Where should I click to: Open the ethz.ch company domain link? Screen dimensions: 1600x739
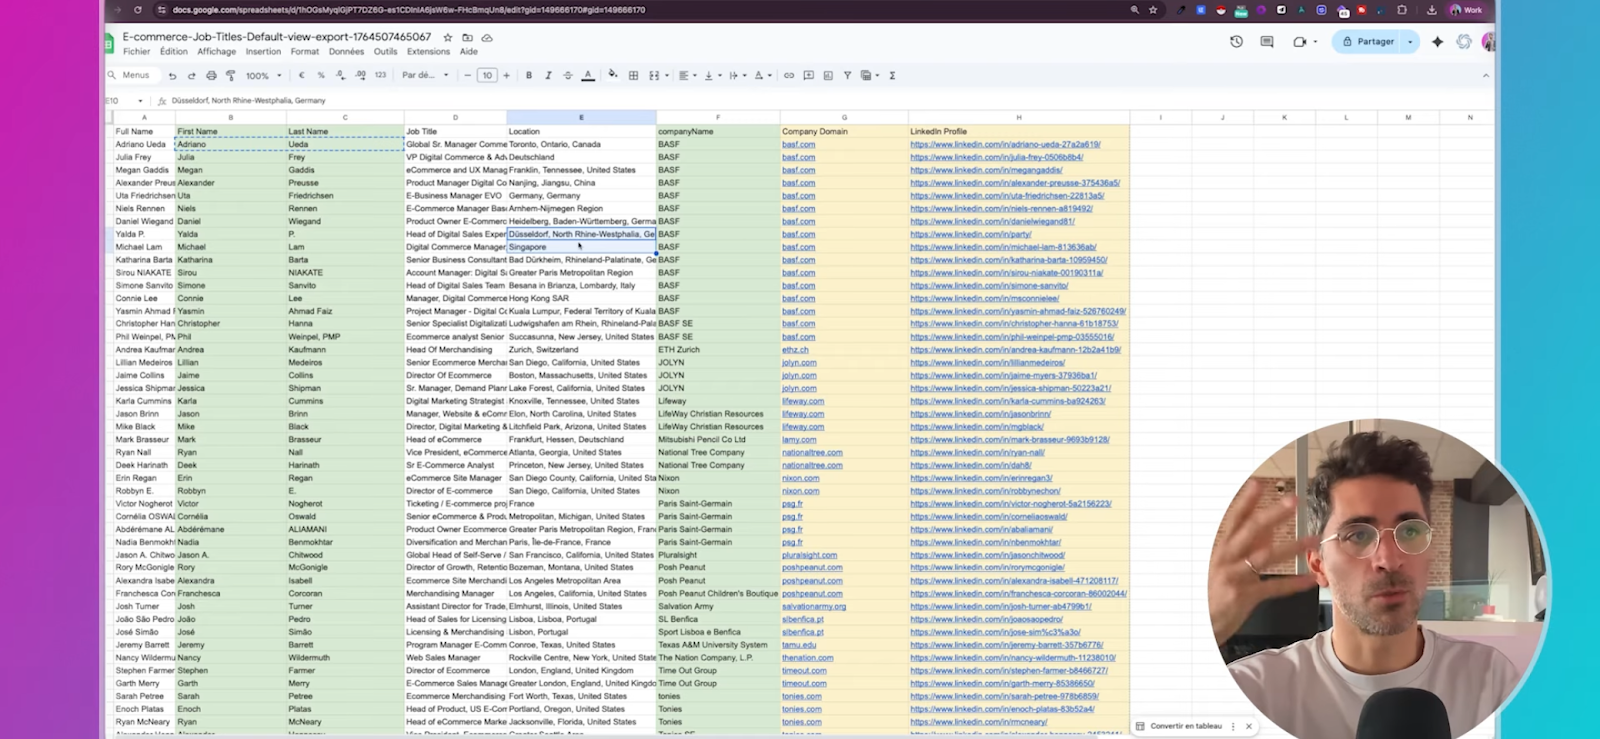[795, 350]
